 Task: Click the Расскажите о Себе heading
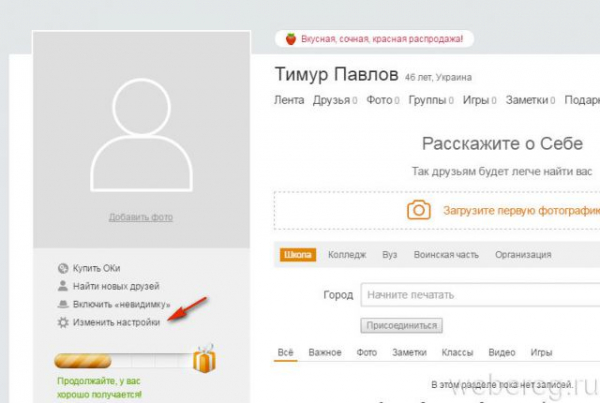(502, 144)
